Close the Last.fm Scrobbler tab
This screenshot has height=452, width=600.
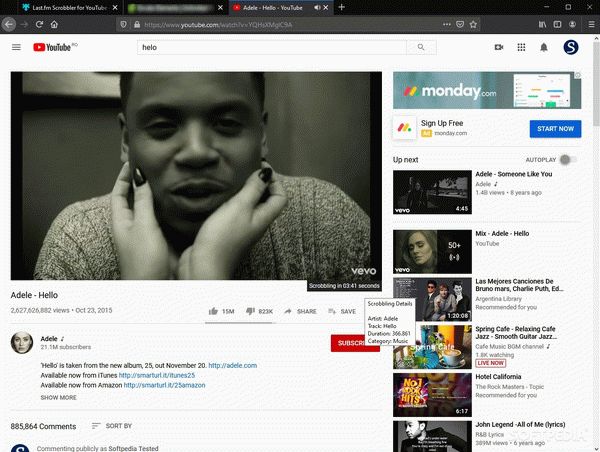(115, 7)
